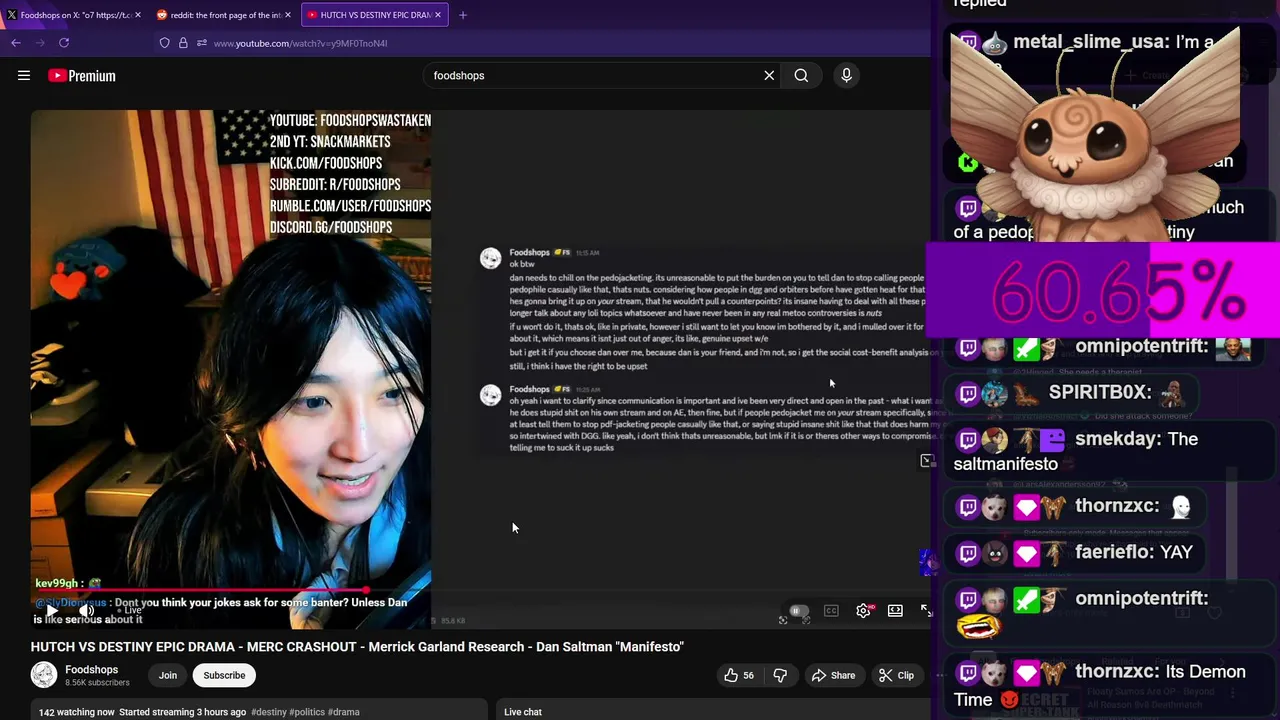
Task: Dislike the video with thumbs down
Action: click(x=780, y=675)
